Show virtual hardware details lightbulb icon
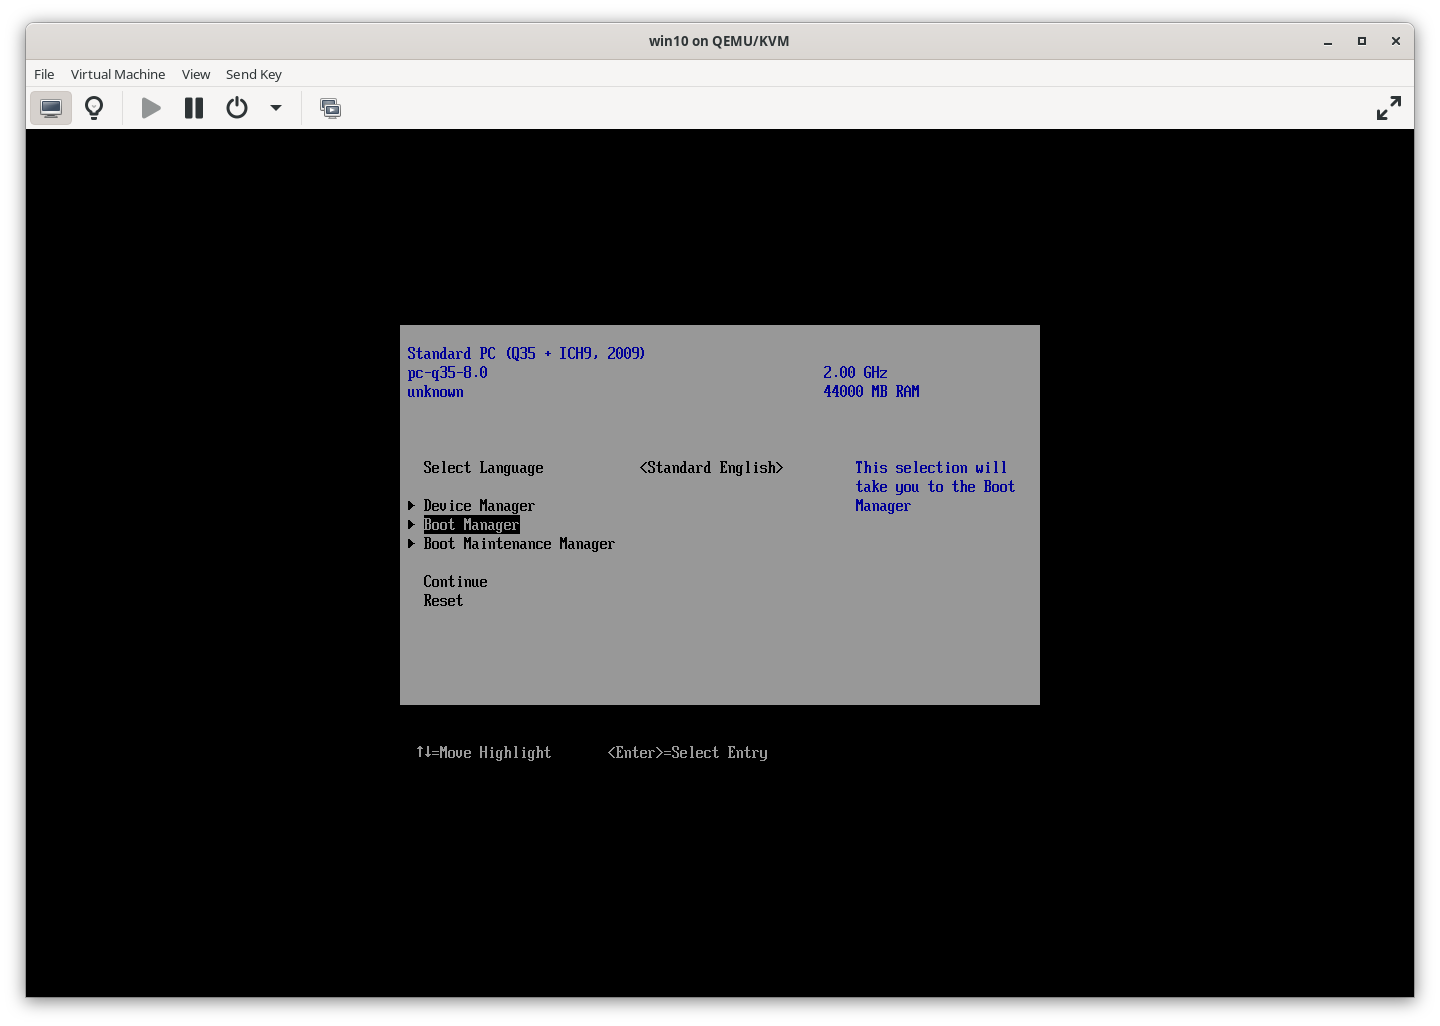The width and height of the screenshot is (1440, 1026). [94, 108]
